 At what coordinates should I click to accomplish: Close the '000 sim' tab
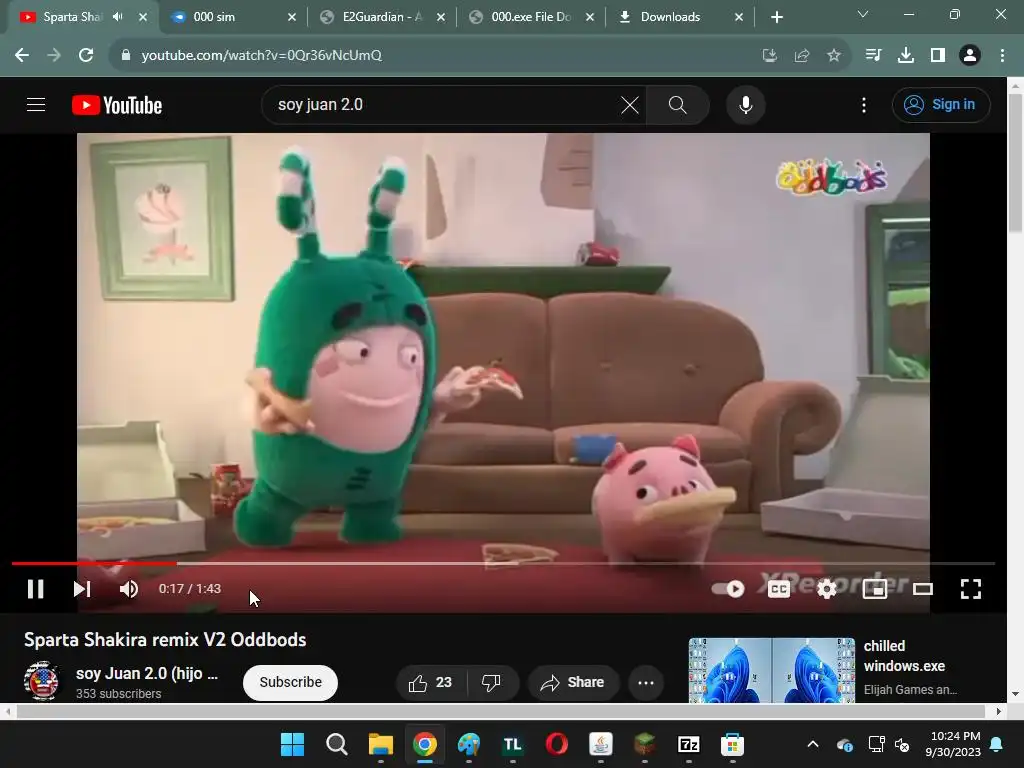tap(292, 18)
